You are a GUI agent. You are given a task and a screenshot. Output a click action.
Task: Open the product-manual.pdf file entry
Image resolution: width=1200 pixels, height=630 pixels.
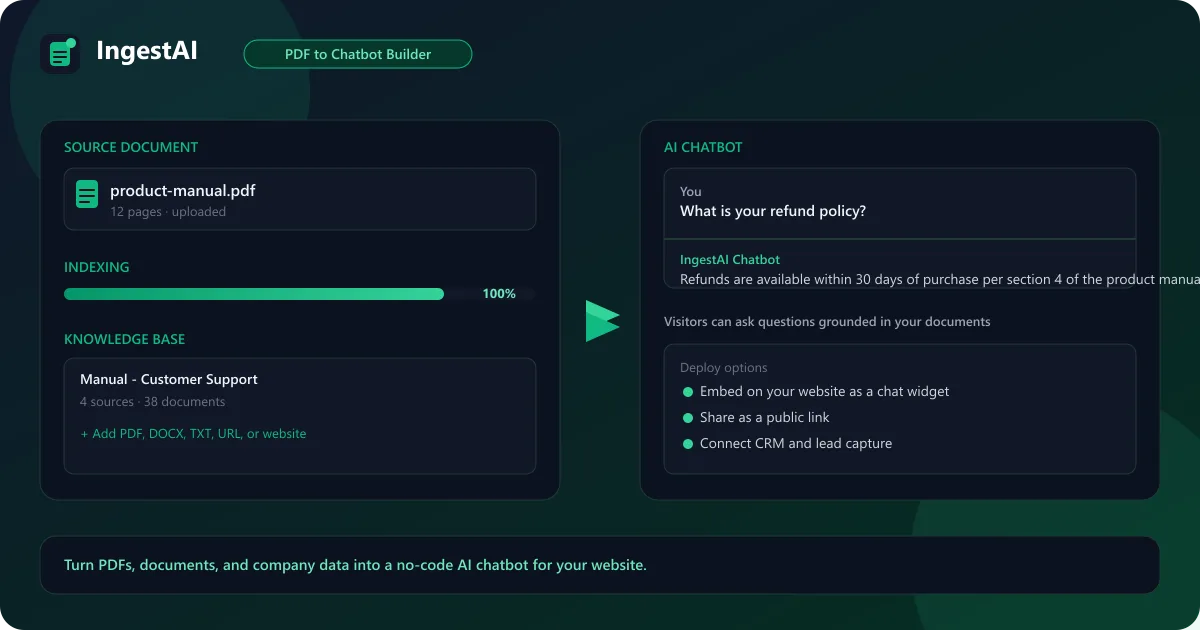pos(300,199)
